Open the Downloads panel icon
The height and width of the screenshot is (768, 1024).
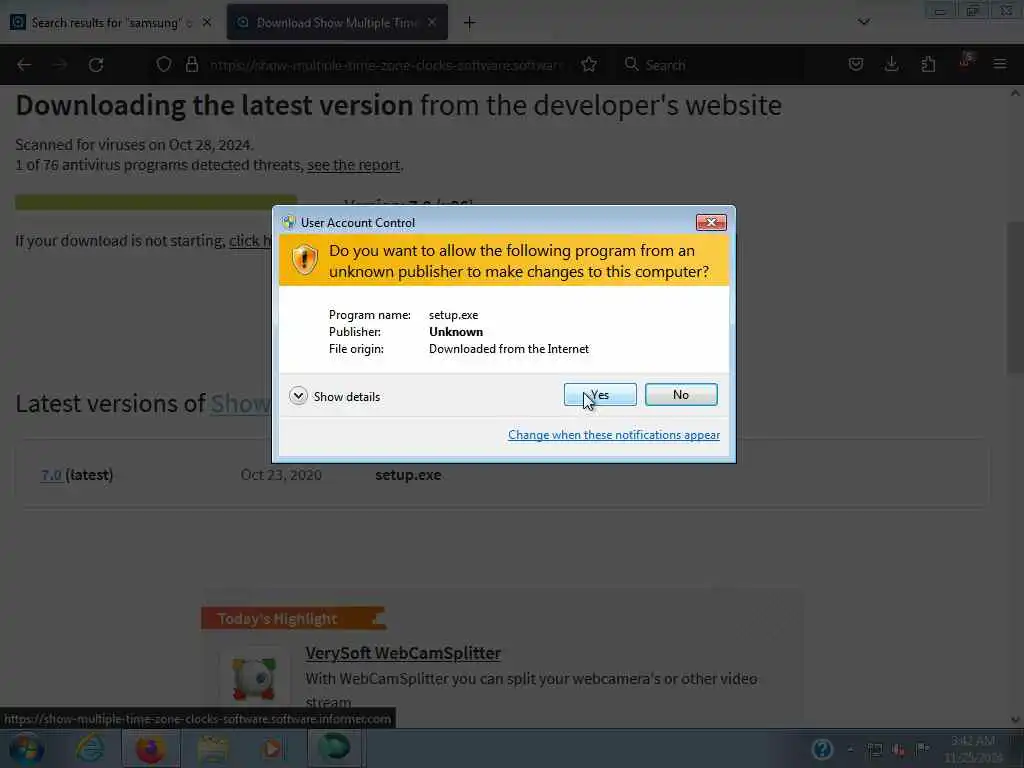891,64
